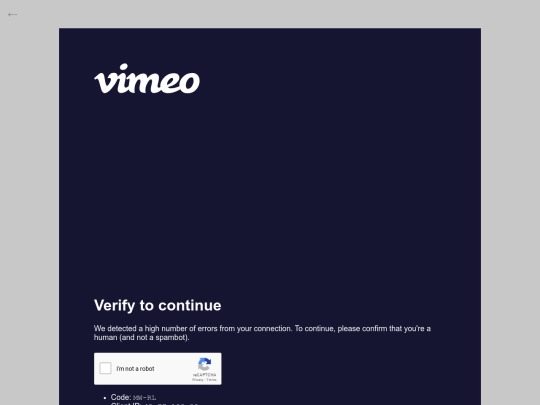Viewport: 540px width, 405px height.
Task: Click the back arrow icon
Action: [x=12, y=14]
